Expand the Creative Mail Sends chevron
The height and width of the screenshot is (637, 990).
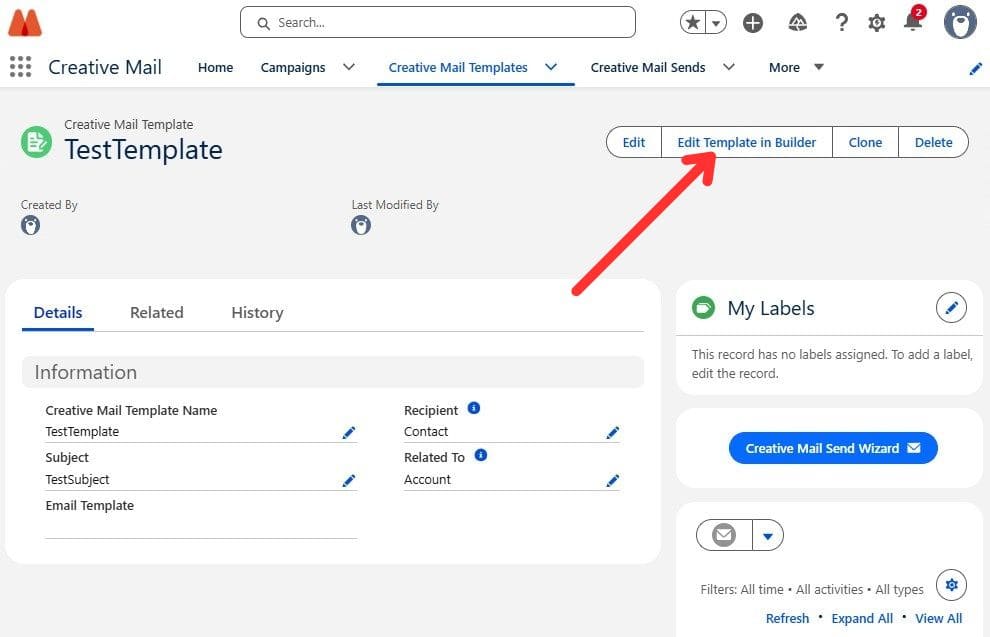(x=729, y=67)
